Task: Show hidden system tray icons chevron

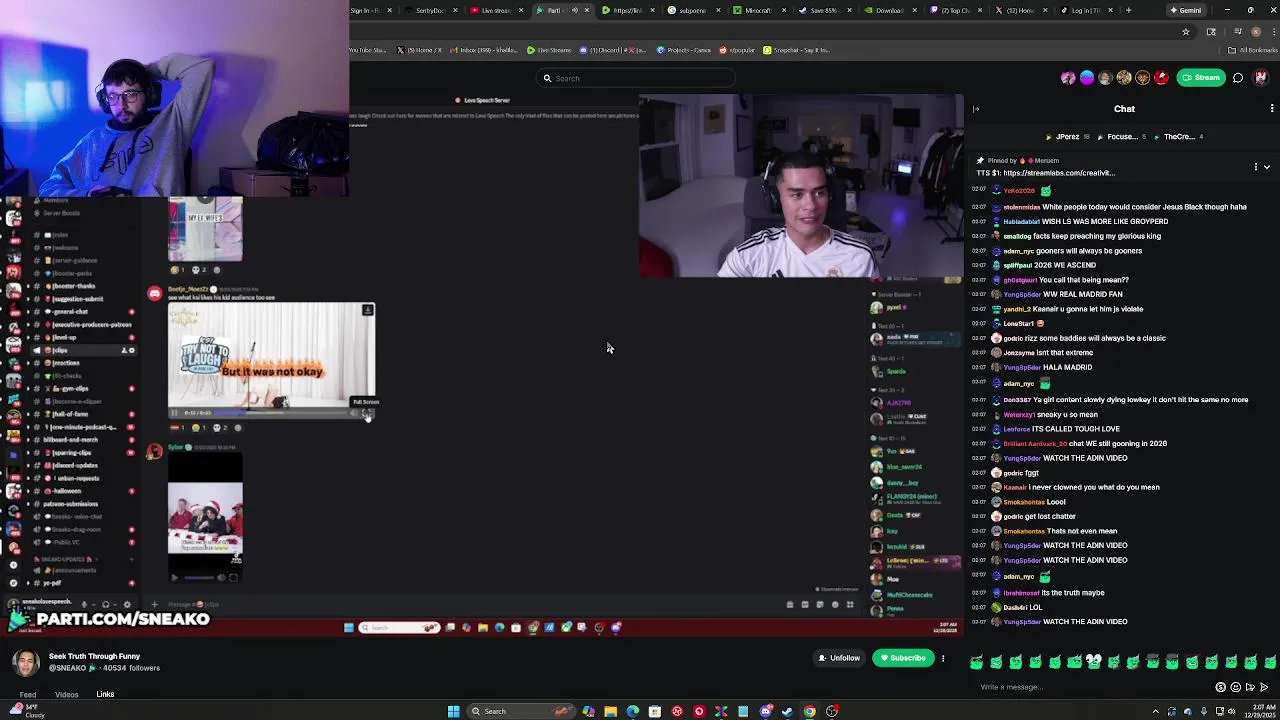Action: (1155, 712)
